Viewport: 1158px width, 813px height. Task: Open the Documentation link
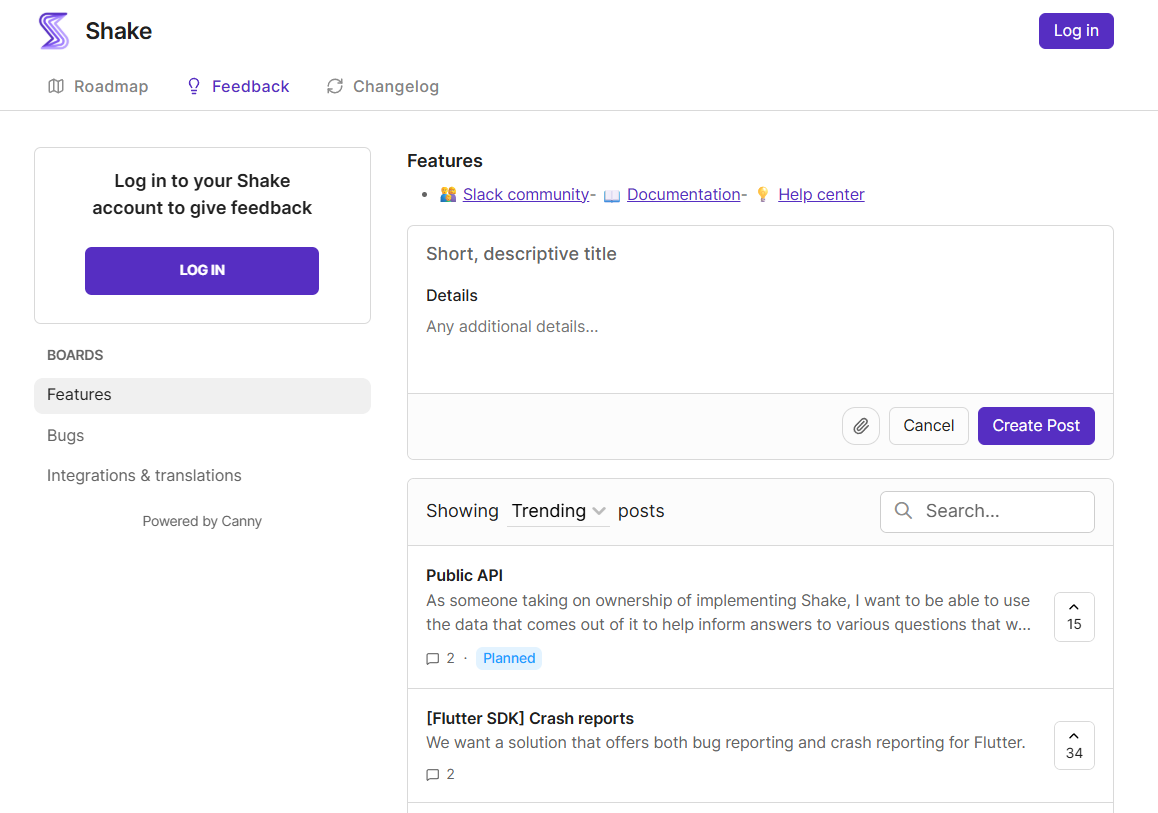click(x=683, y=195)
